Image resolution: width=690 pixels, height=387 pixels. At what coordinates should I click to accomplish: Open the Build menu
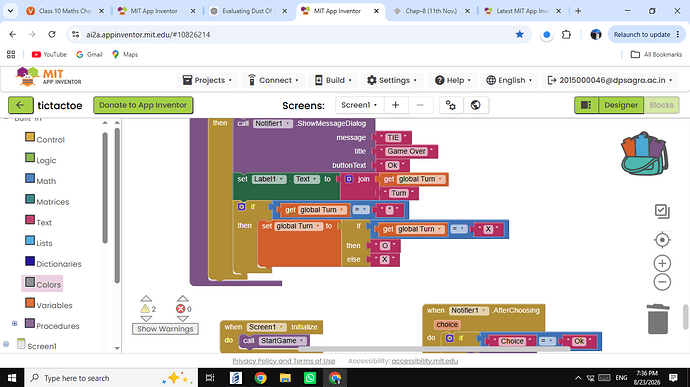click(x=333, y=80)
